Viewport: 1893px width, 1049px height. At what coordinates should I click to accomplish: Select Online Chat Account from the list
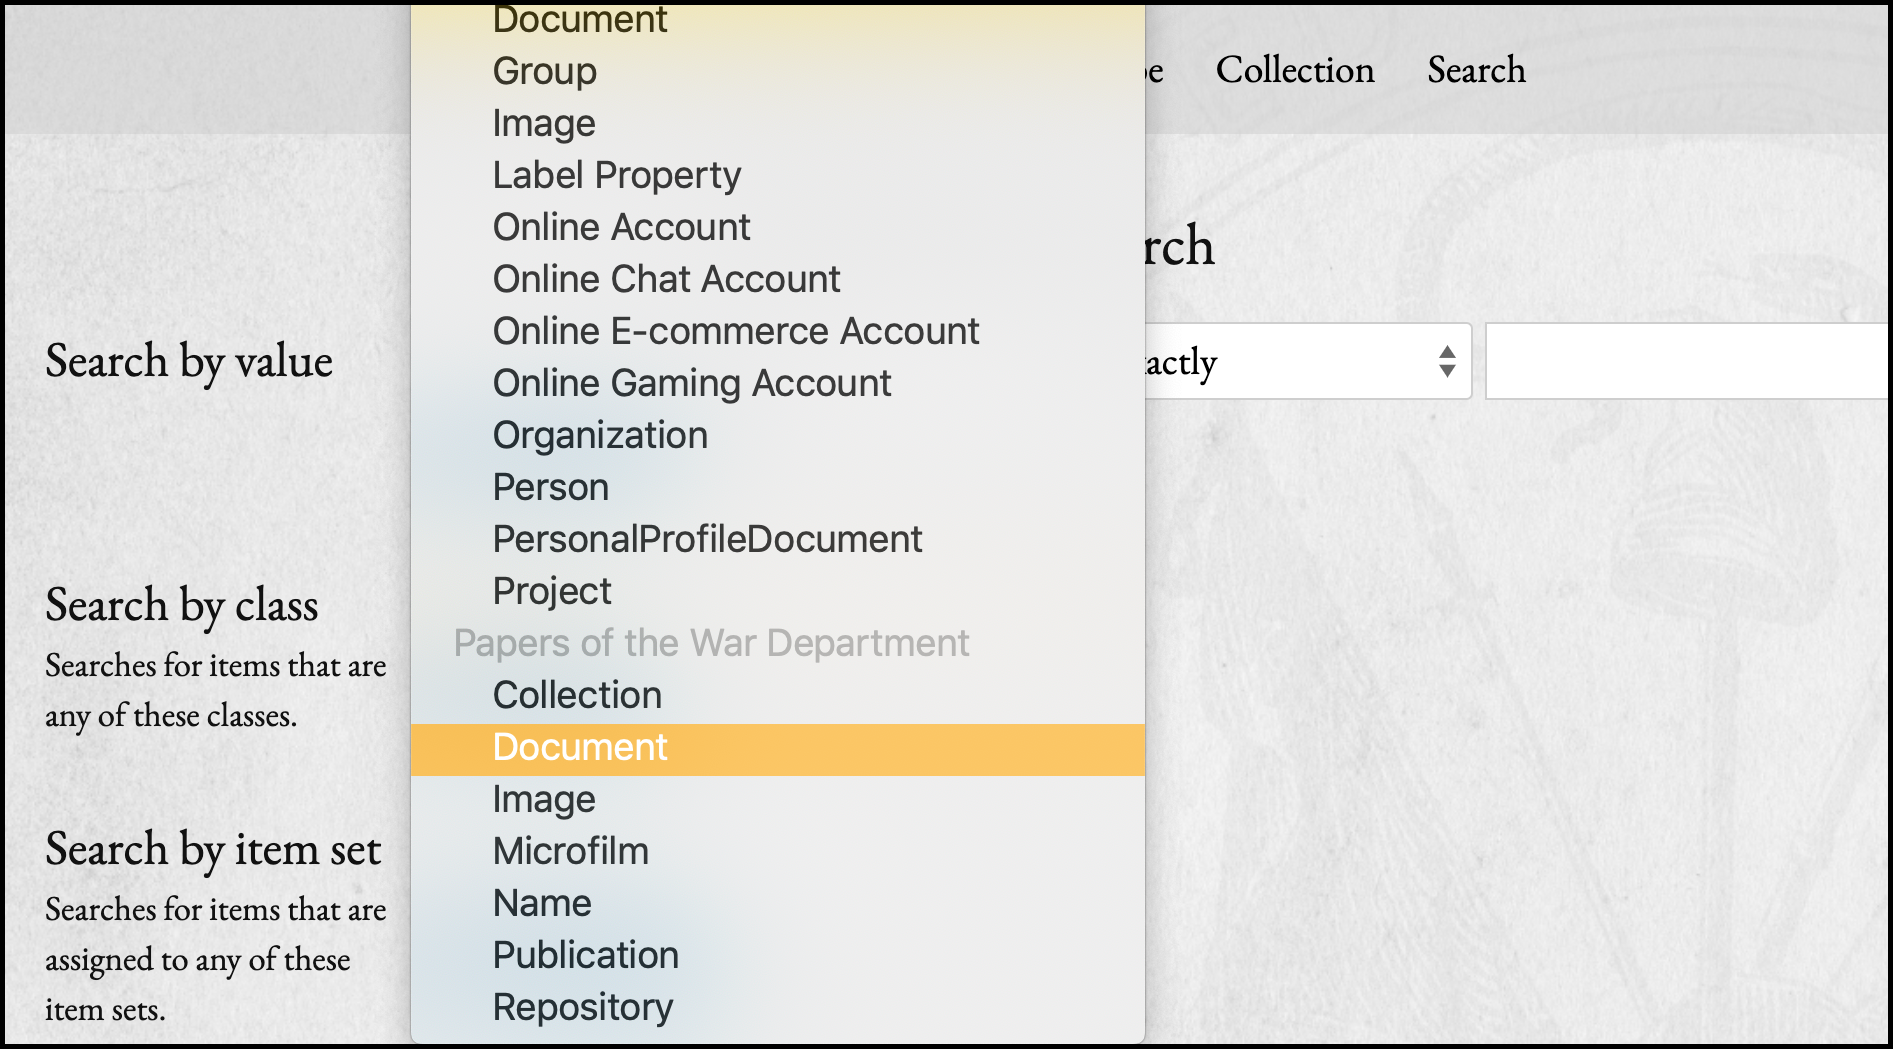click(x=665, y=279)
